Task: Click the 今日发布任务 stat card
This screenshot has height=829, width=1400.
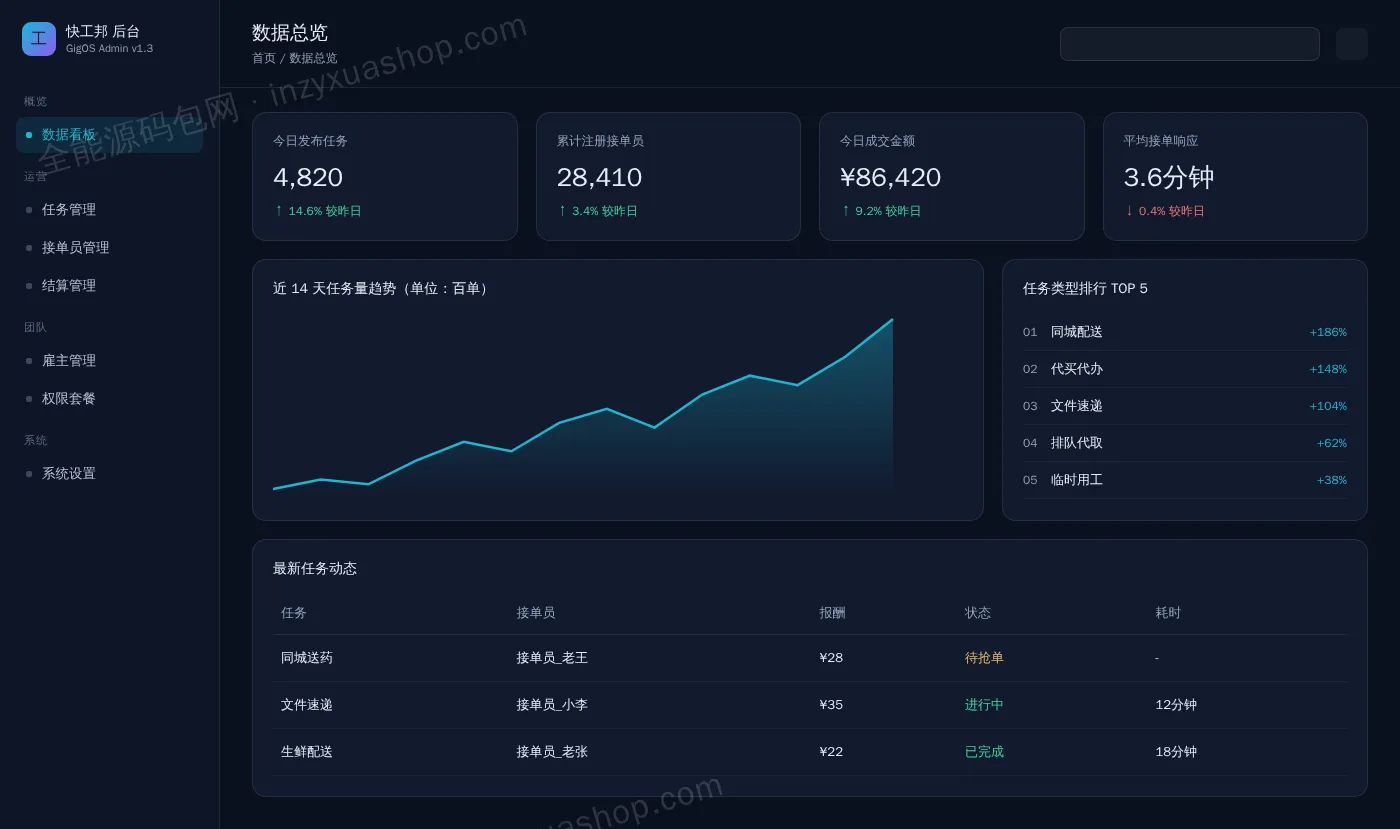Action: click(x=385, y=176)
